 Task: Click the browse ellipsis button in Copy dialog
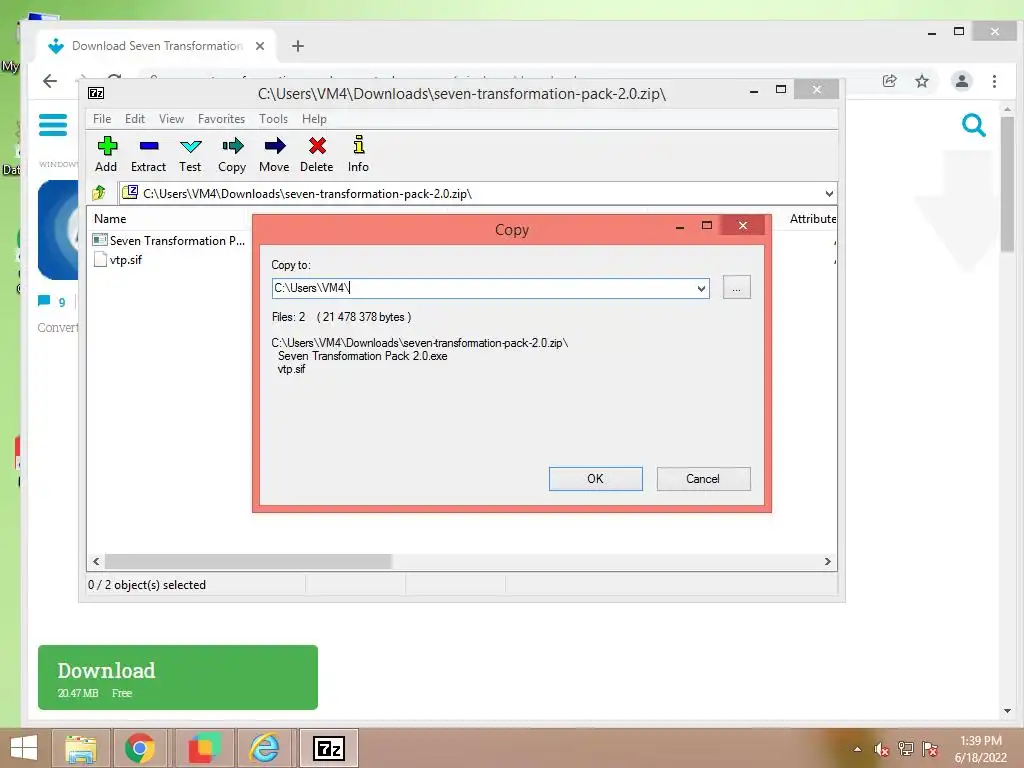coord(736,287)
